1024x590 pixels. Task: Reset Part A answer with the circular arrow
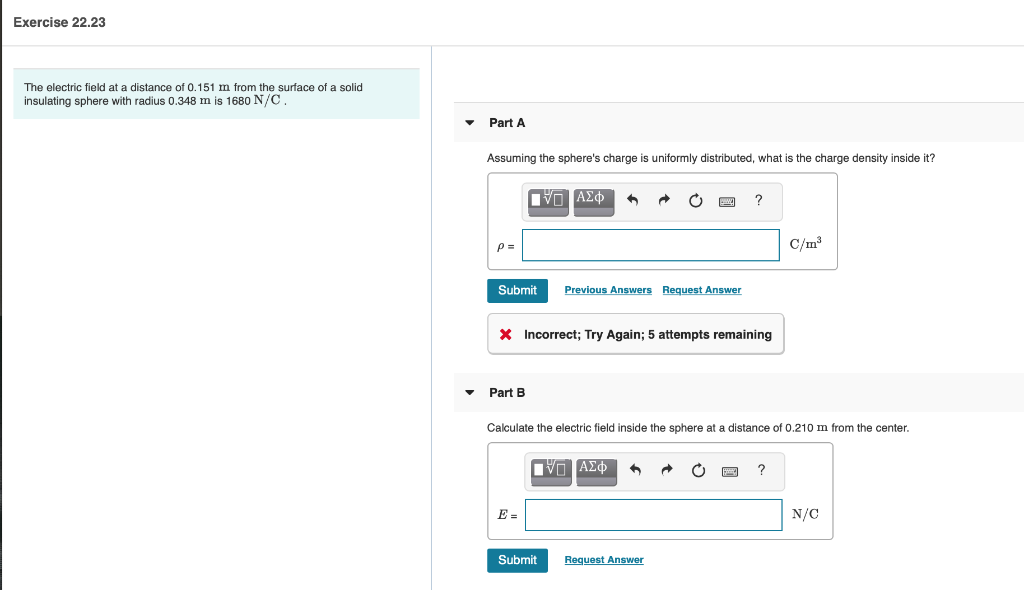tap(696, 201)
